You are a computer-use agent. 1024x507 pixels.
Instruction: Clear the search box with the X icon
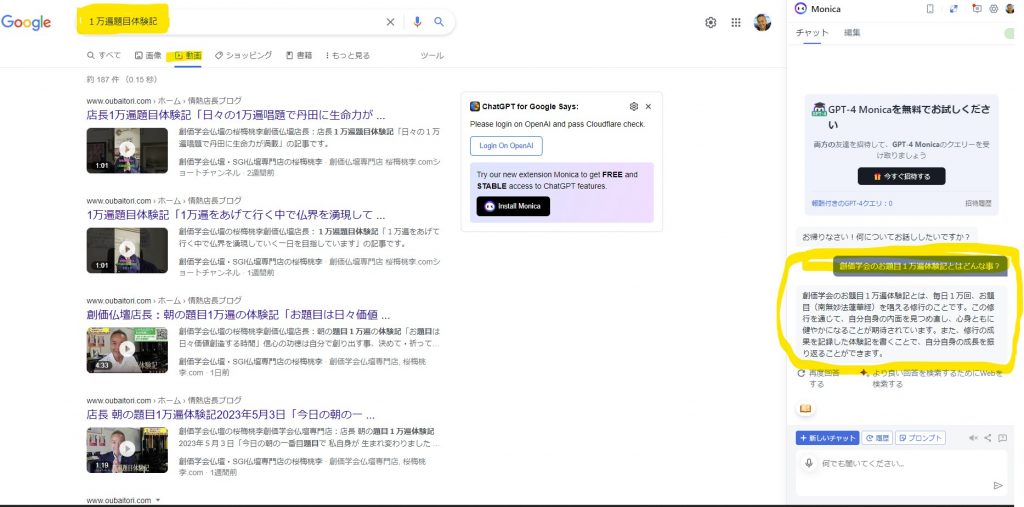390,22
